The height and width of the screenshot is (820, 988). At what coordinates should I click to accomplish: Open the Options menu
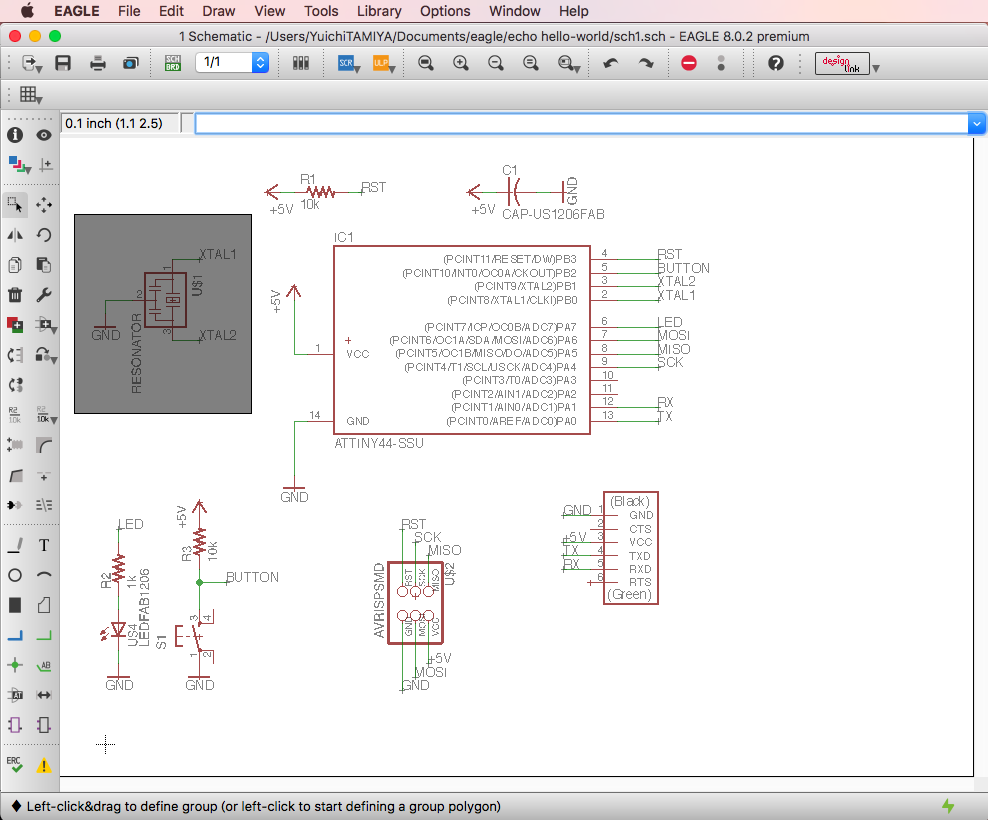pyautogui.click(x=445, y=11)
